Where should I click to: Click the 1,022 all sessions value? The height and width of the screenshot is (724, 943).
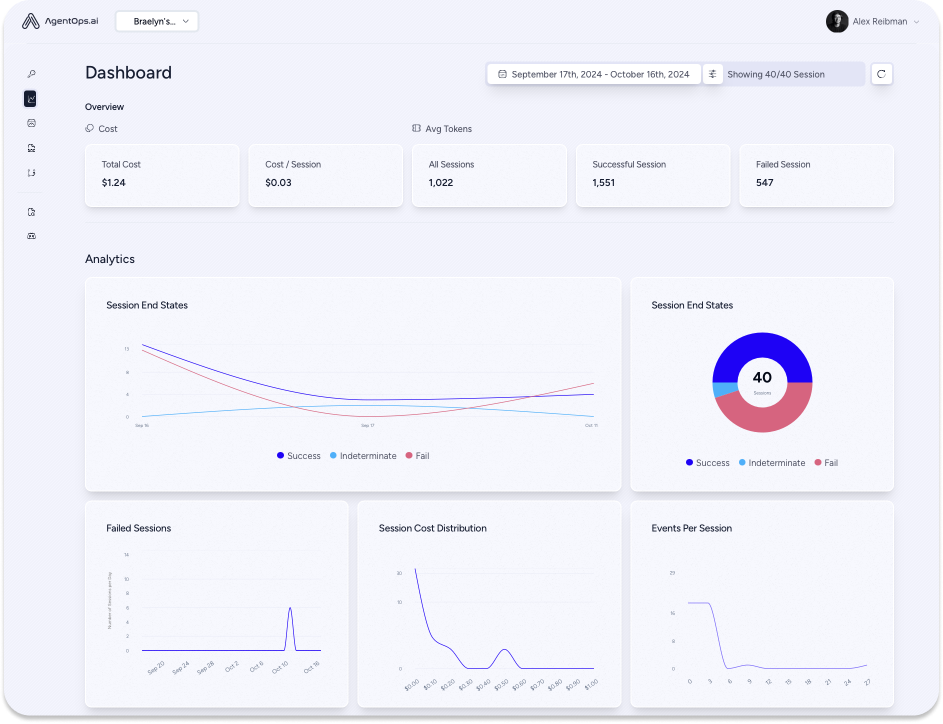(441, 183)
